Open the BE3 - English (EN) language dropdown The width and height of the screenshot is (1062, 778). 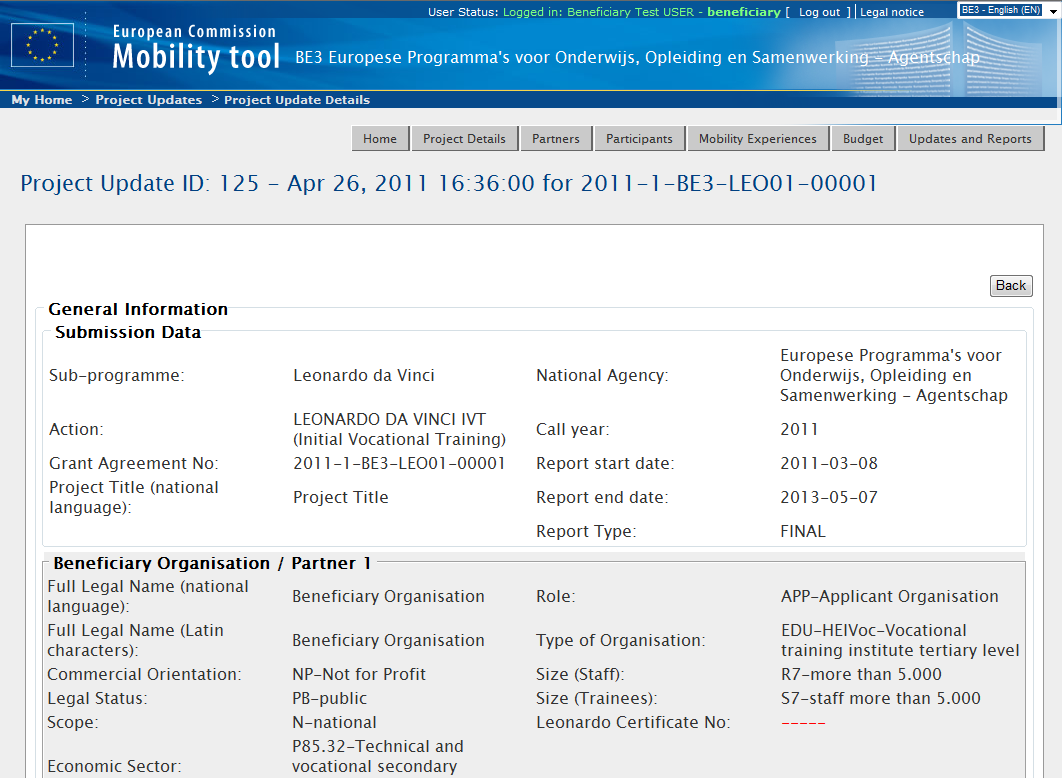[1008, 10]
